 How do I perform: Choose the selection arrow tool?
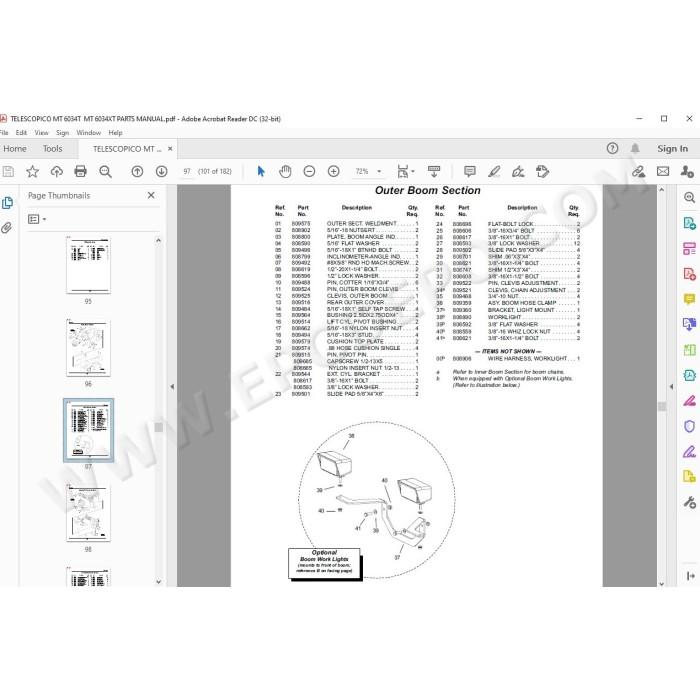pos(261,171)
